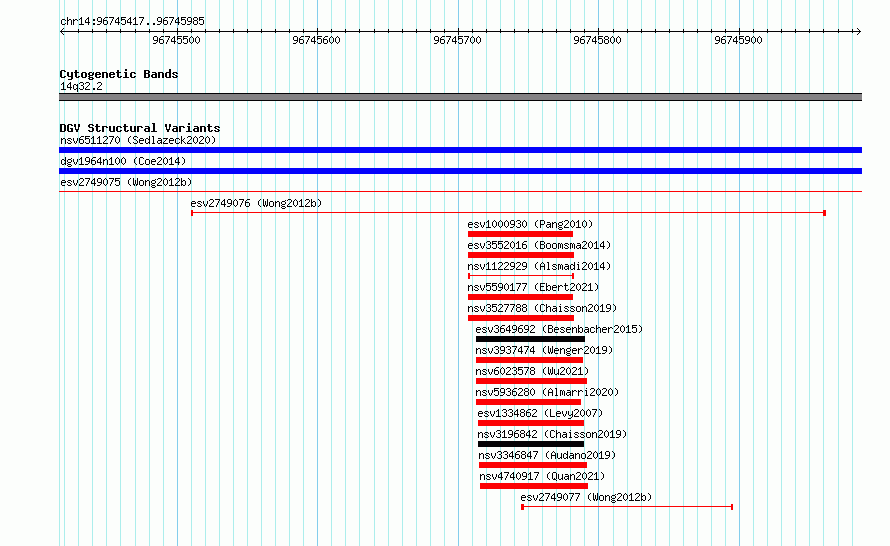Click the red bar under nsv3937474
Viewport: 890px width, 546px height.
(x=530, y=360)
